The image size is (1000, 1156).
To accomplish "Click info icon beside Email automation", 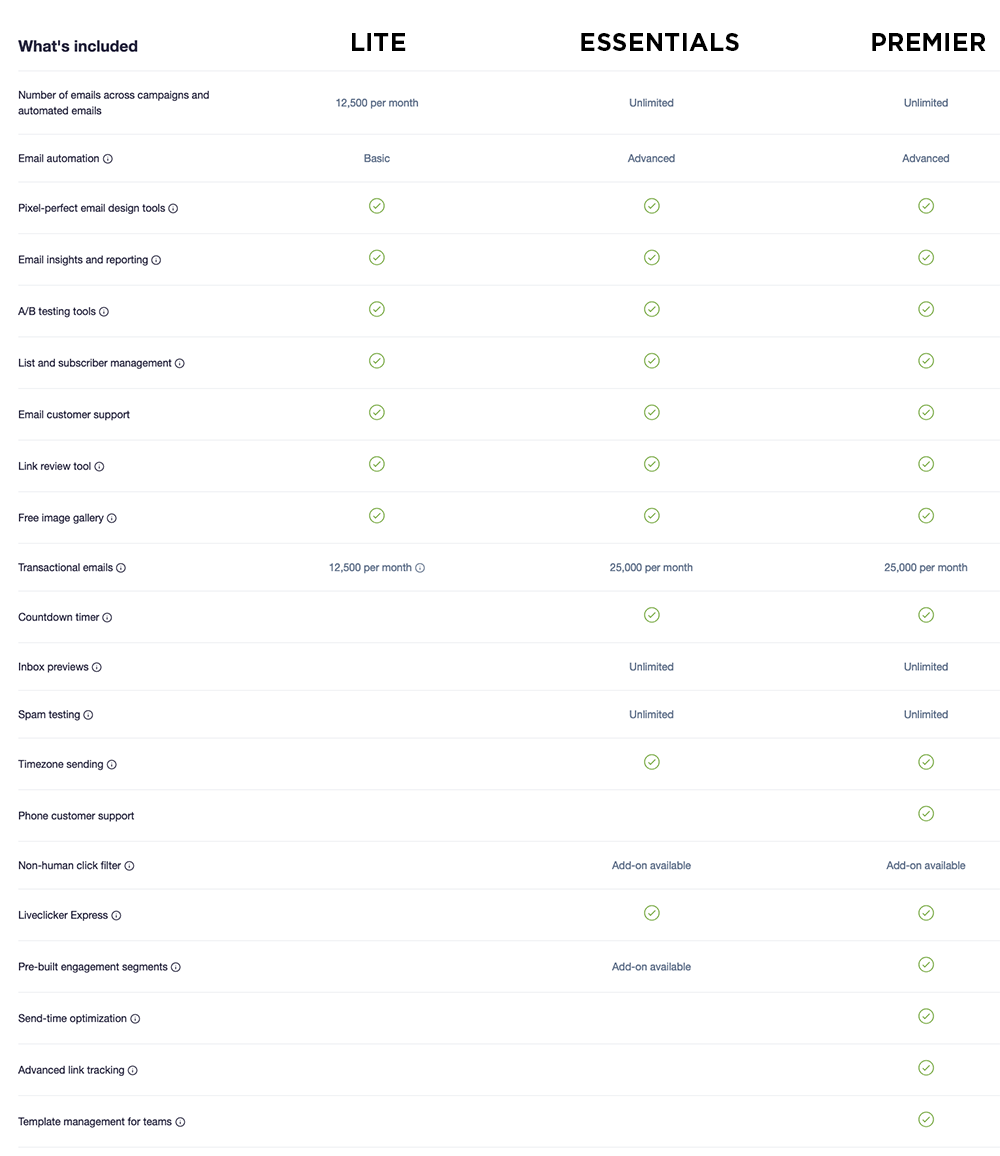I will (108, 159).
